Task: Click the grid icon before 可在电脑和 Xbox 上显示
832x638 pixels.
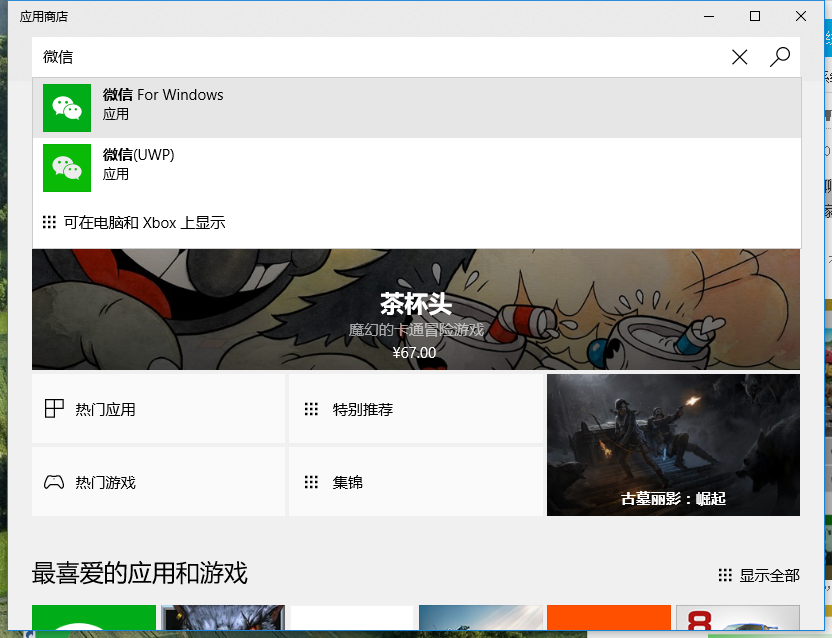Action: 49,223
